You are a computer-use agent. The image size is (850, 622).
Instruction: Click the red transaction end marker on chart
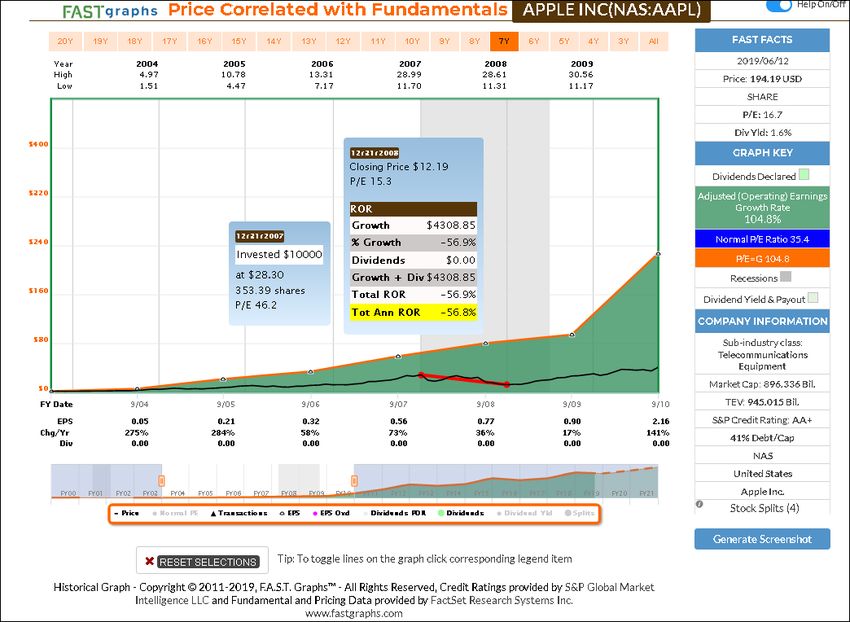(x=507, y=384)
